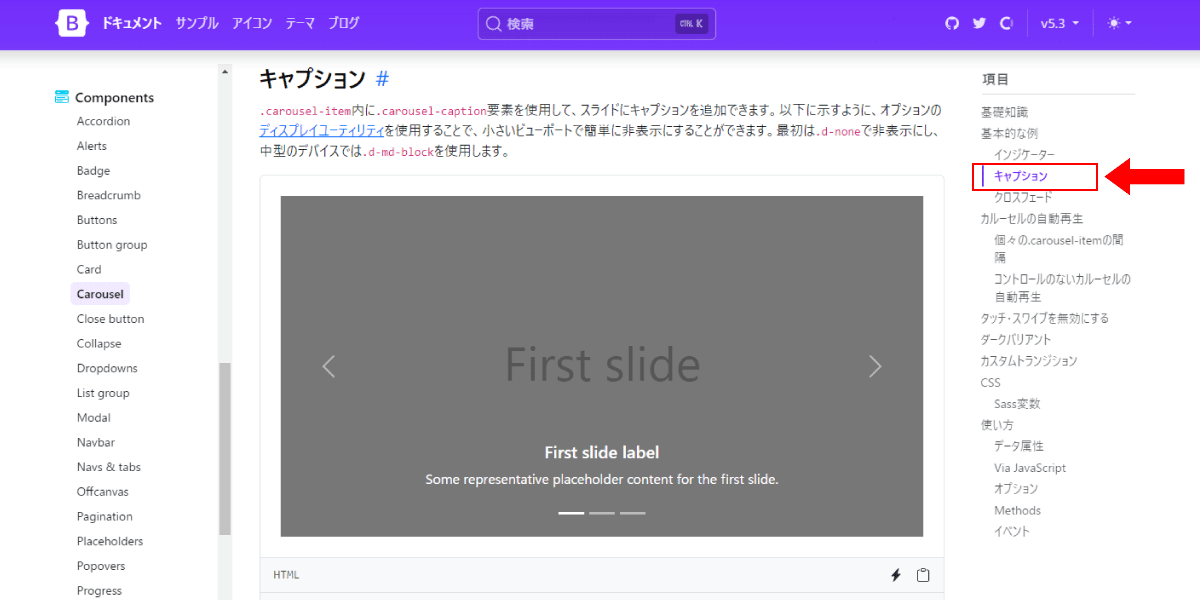Open Navs & tabs in the sidebar
Image resolution: width=1200 pixels, height=600 pixels.
pyautogui.click(x=109, y=467)
